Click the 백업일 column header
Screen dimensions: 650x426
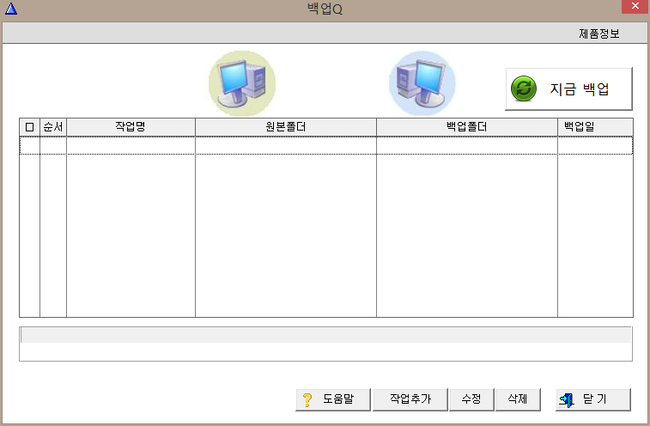(x=595, y=127)
